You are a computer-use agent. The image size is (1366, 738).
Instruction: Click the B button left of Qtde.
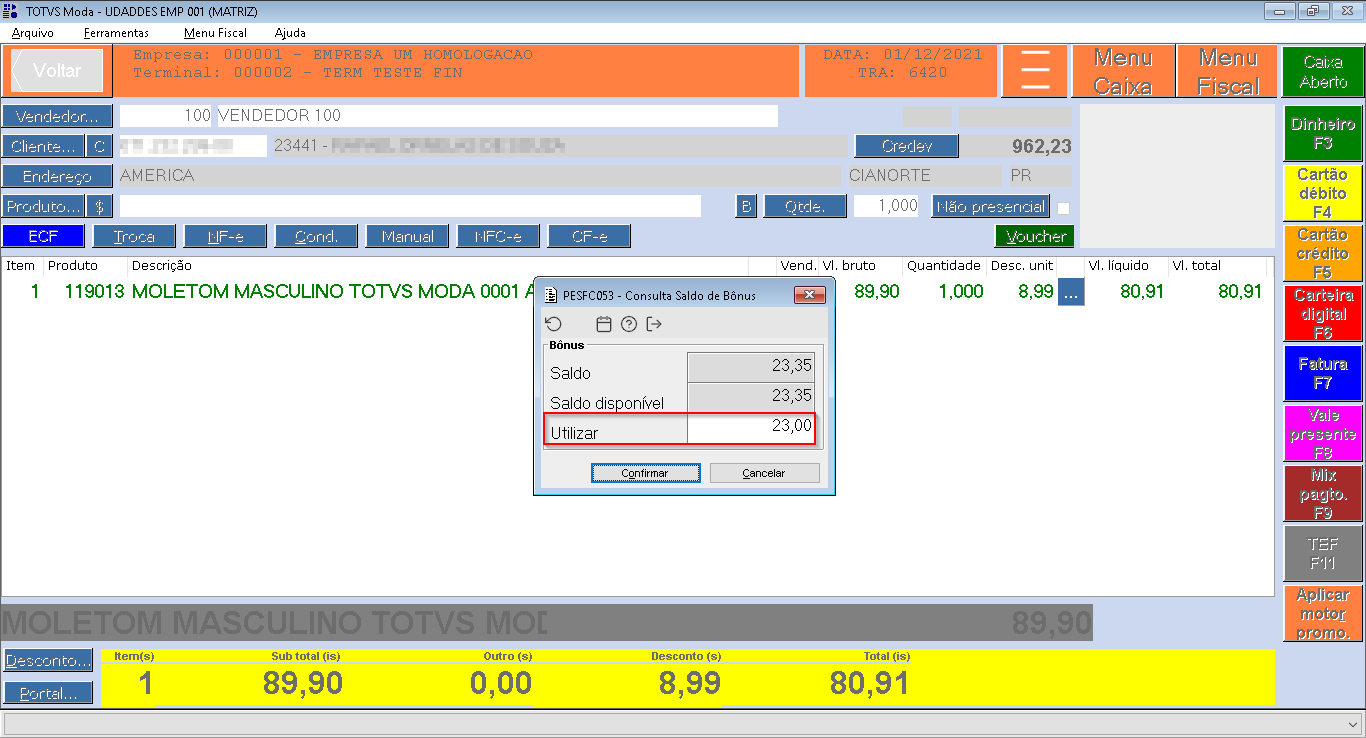pos(746,206)
